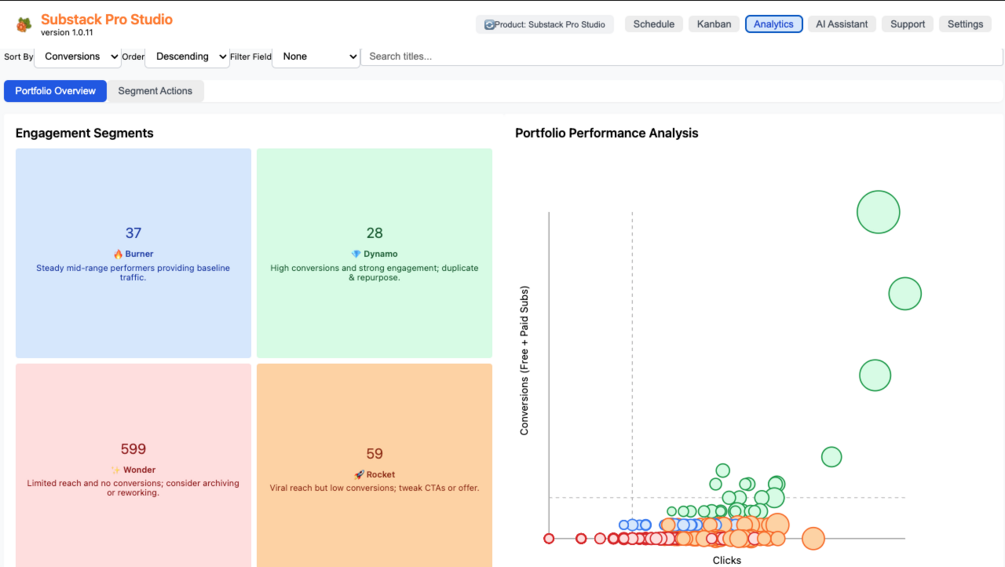The image size is (1005, 567).
Task: Click the diamond icon beside Dynamo
Action: [x=356, y=254]
